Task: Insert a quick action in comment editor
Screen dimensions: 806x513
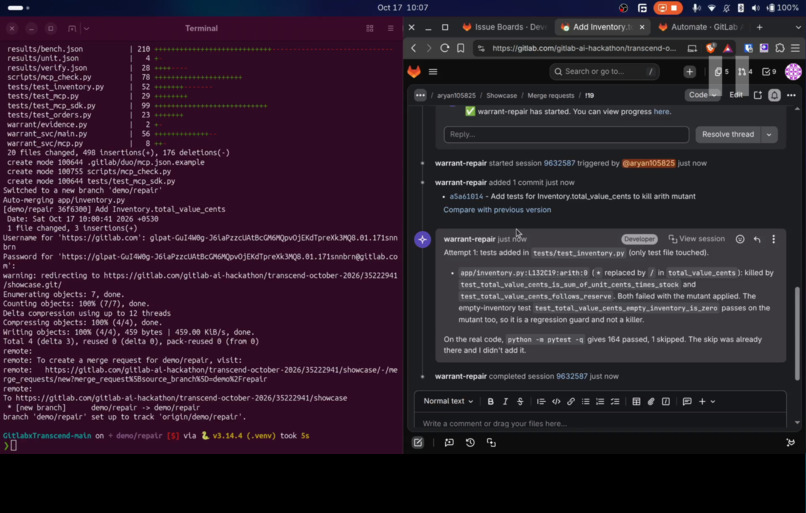Action: click(x=666, y=401)
